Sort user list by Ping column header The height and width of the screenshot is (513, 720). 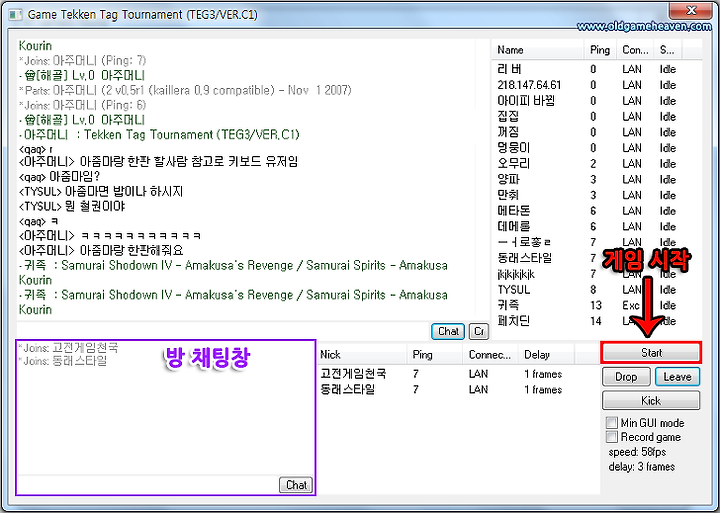coord(601,50)
